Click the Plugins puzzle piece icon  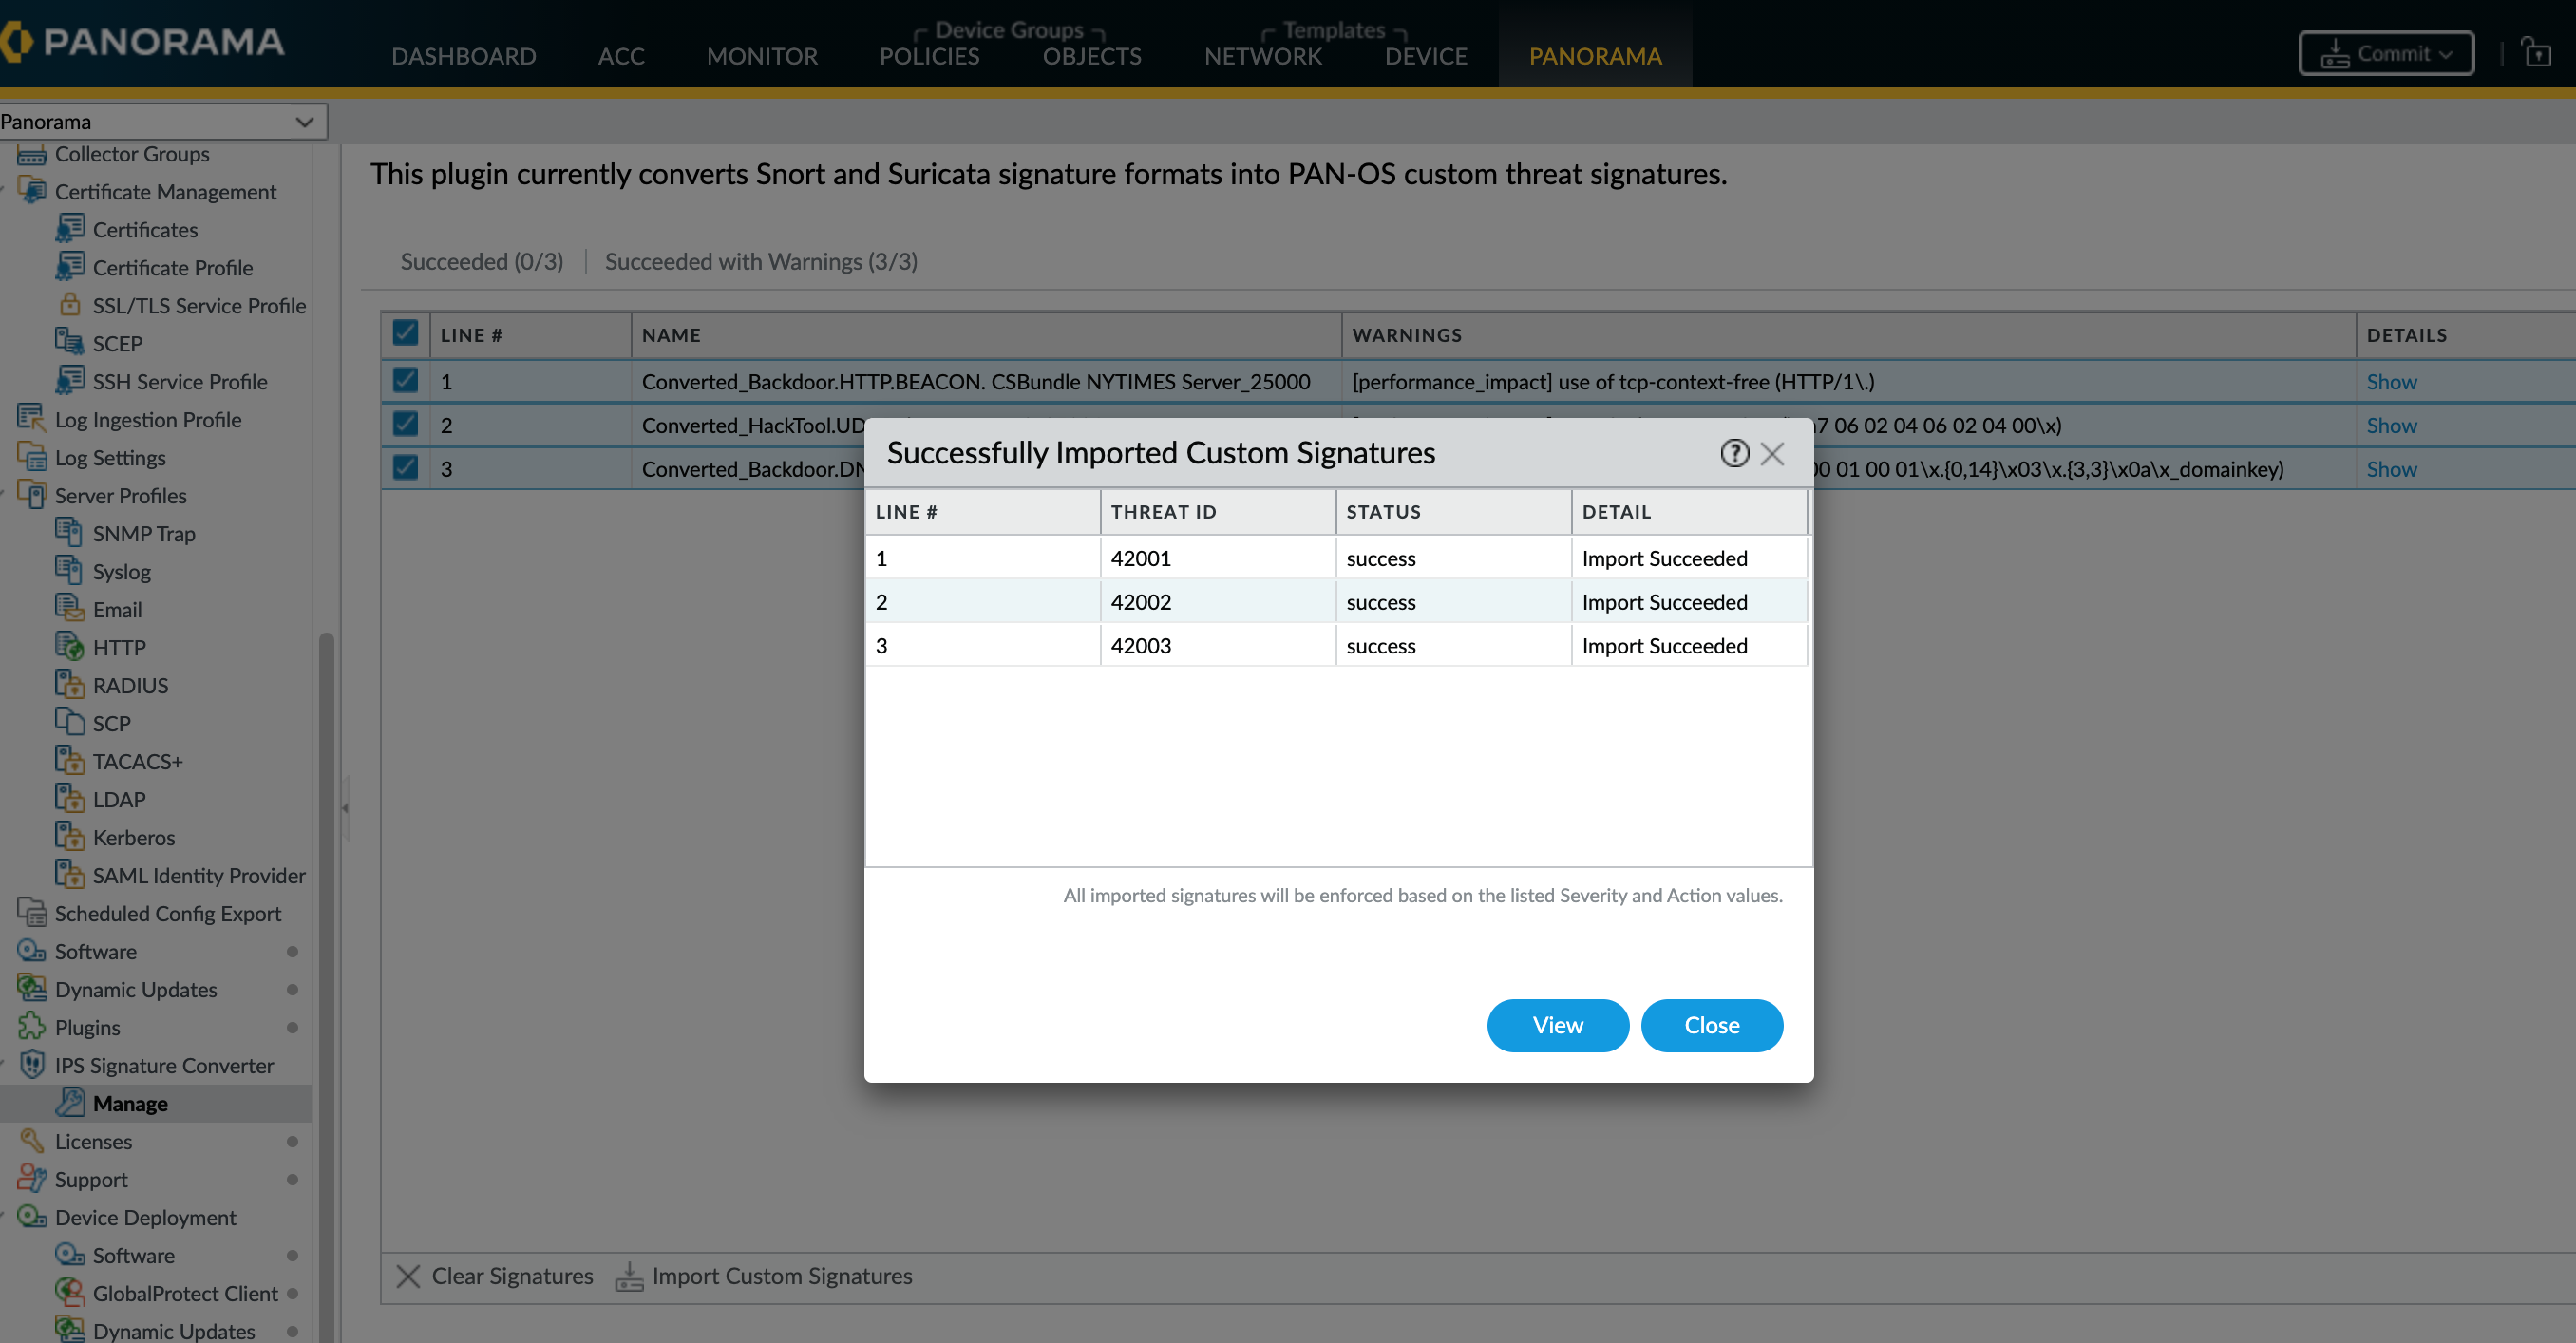pyautogui.click(x=32, y=1026)
